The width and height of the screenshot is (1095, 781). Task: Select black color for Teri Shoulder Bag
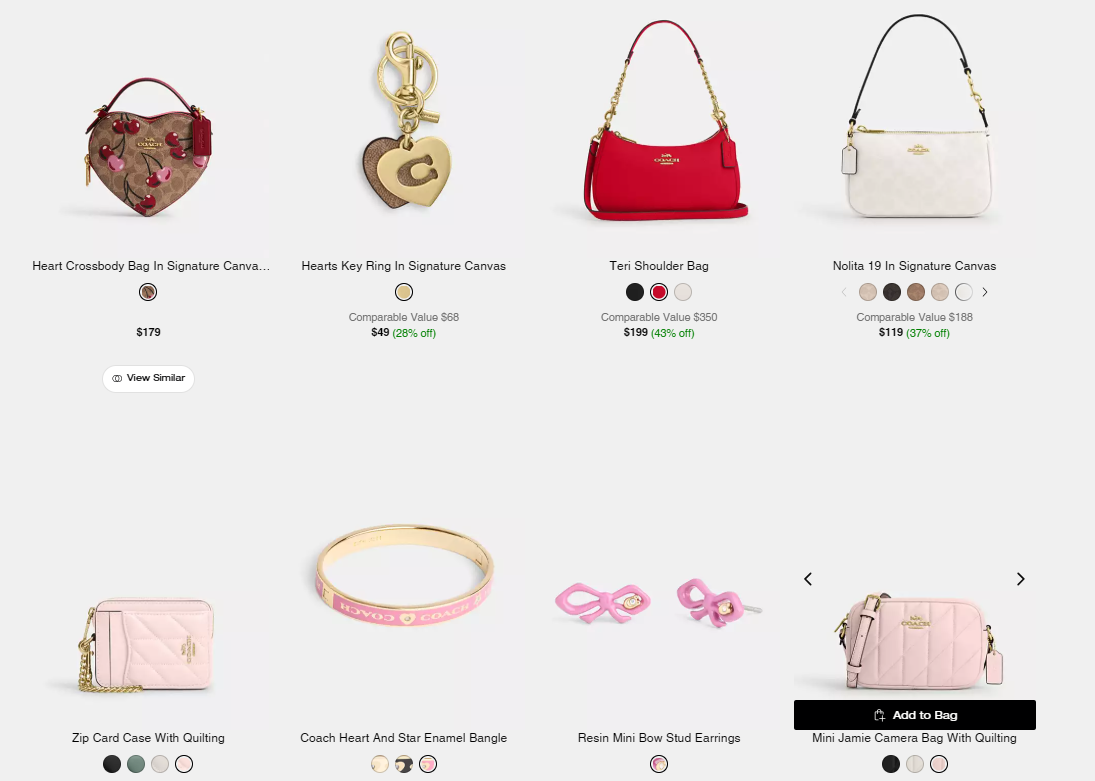click(x=635, y=292)
